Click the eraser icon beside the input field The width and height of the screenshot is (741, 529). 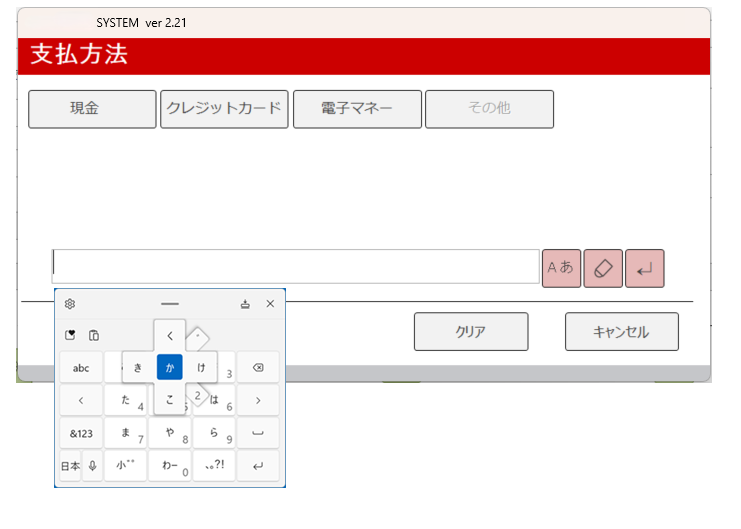point(603,268)
